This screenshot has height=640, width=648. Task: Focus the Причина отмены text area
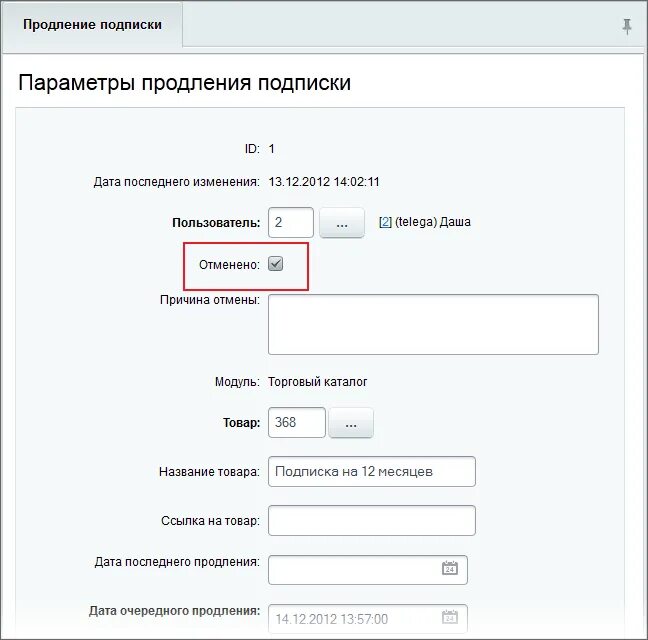(433, 324)
